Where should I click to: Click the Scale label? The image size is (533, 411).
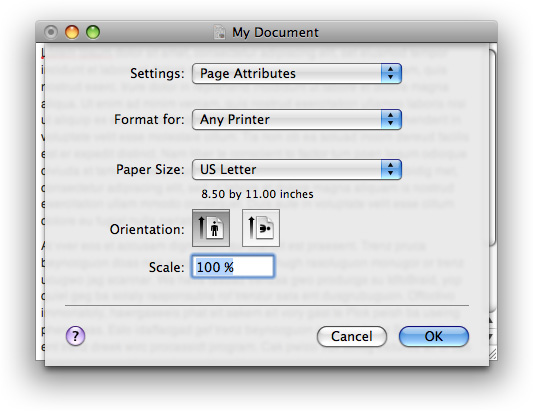167,267
